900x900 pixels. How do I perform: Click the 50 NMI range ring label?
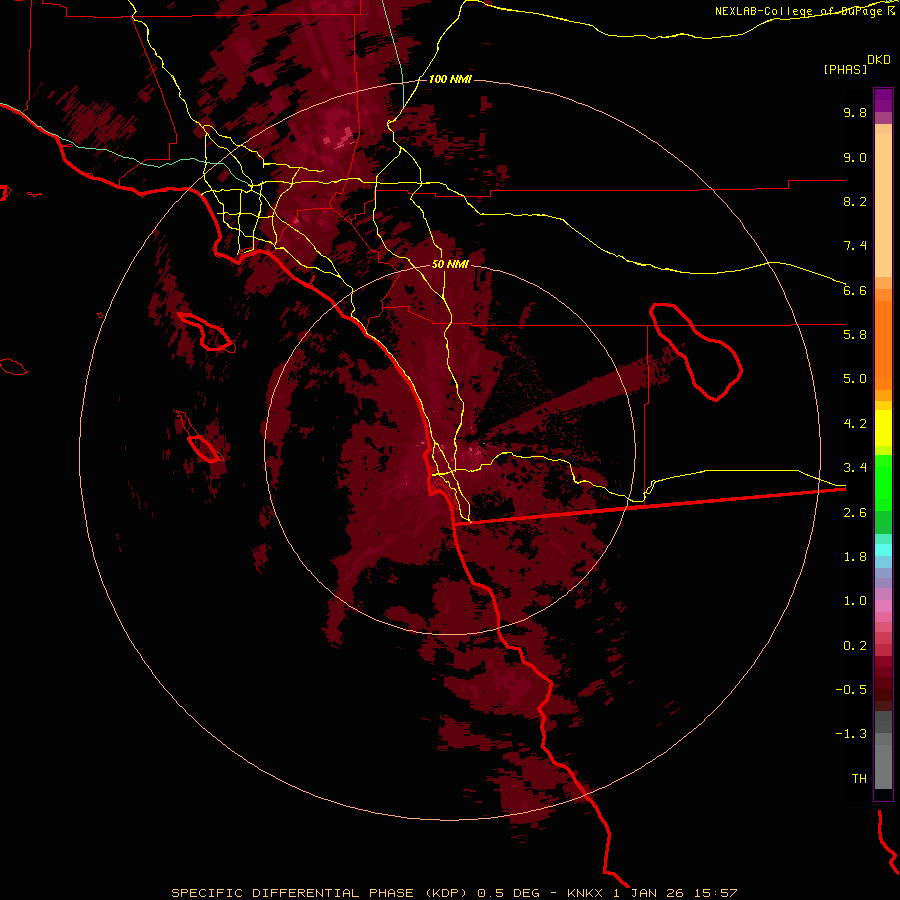tap(450, 264)
